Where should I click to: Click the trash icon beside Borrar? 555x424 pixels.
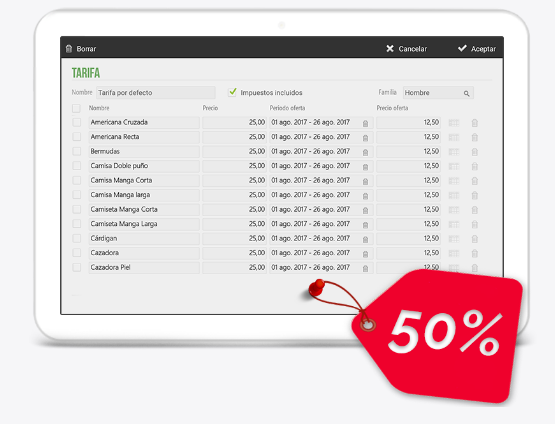click(x=69, y=49)
